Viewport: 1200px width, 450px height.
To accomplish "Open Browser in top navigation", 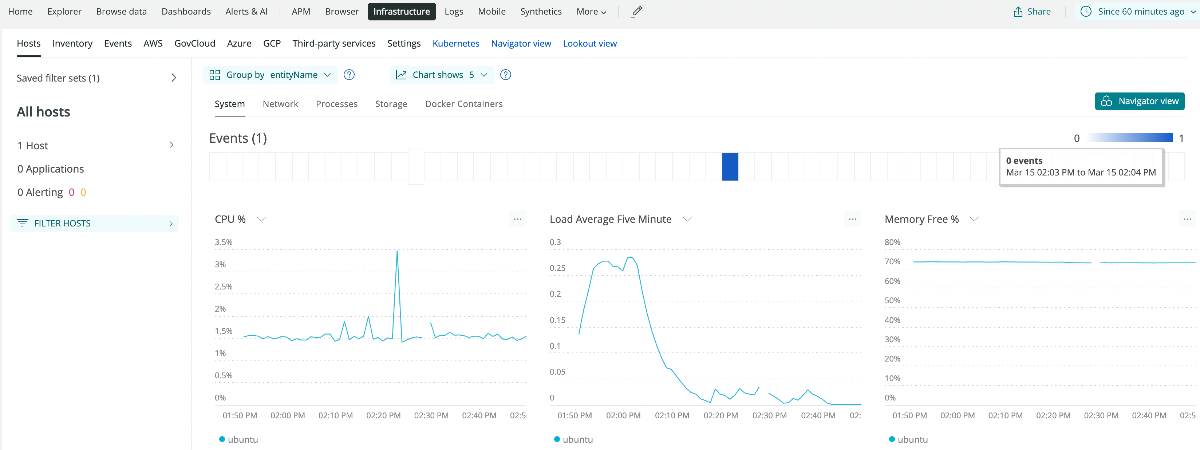I will (x=342, y=12).
